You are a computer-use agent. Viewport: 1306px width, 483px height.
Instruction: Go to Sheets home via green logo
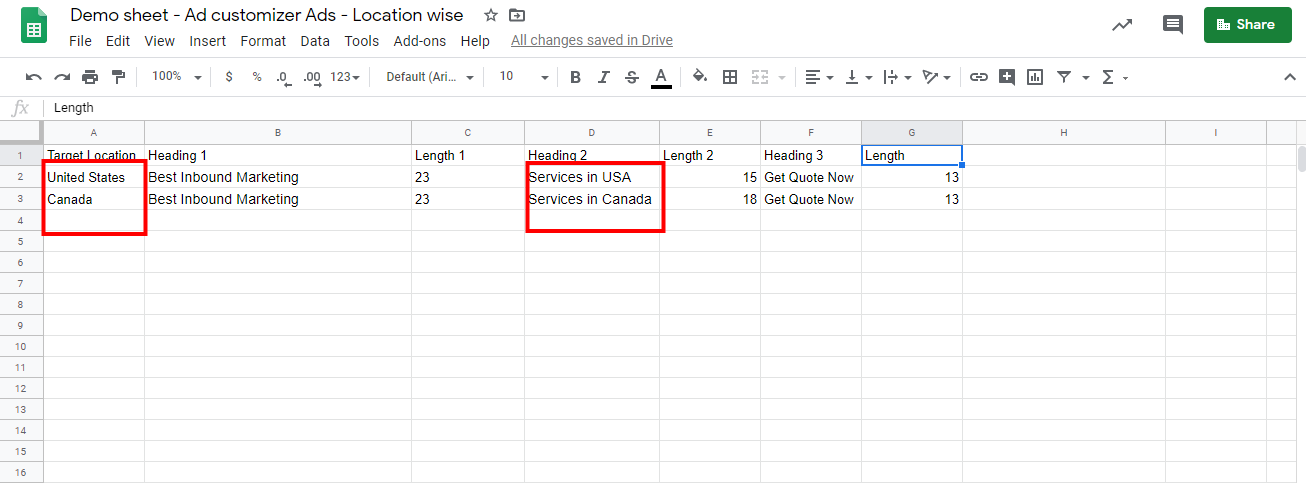pyautogui.click(x=33, y=25)
